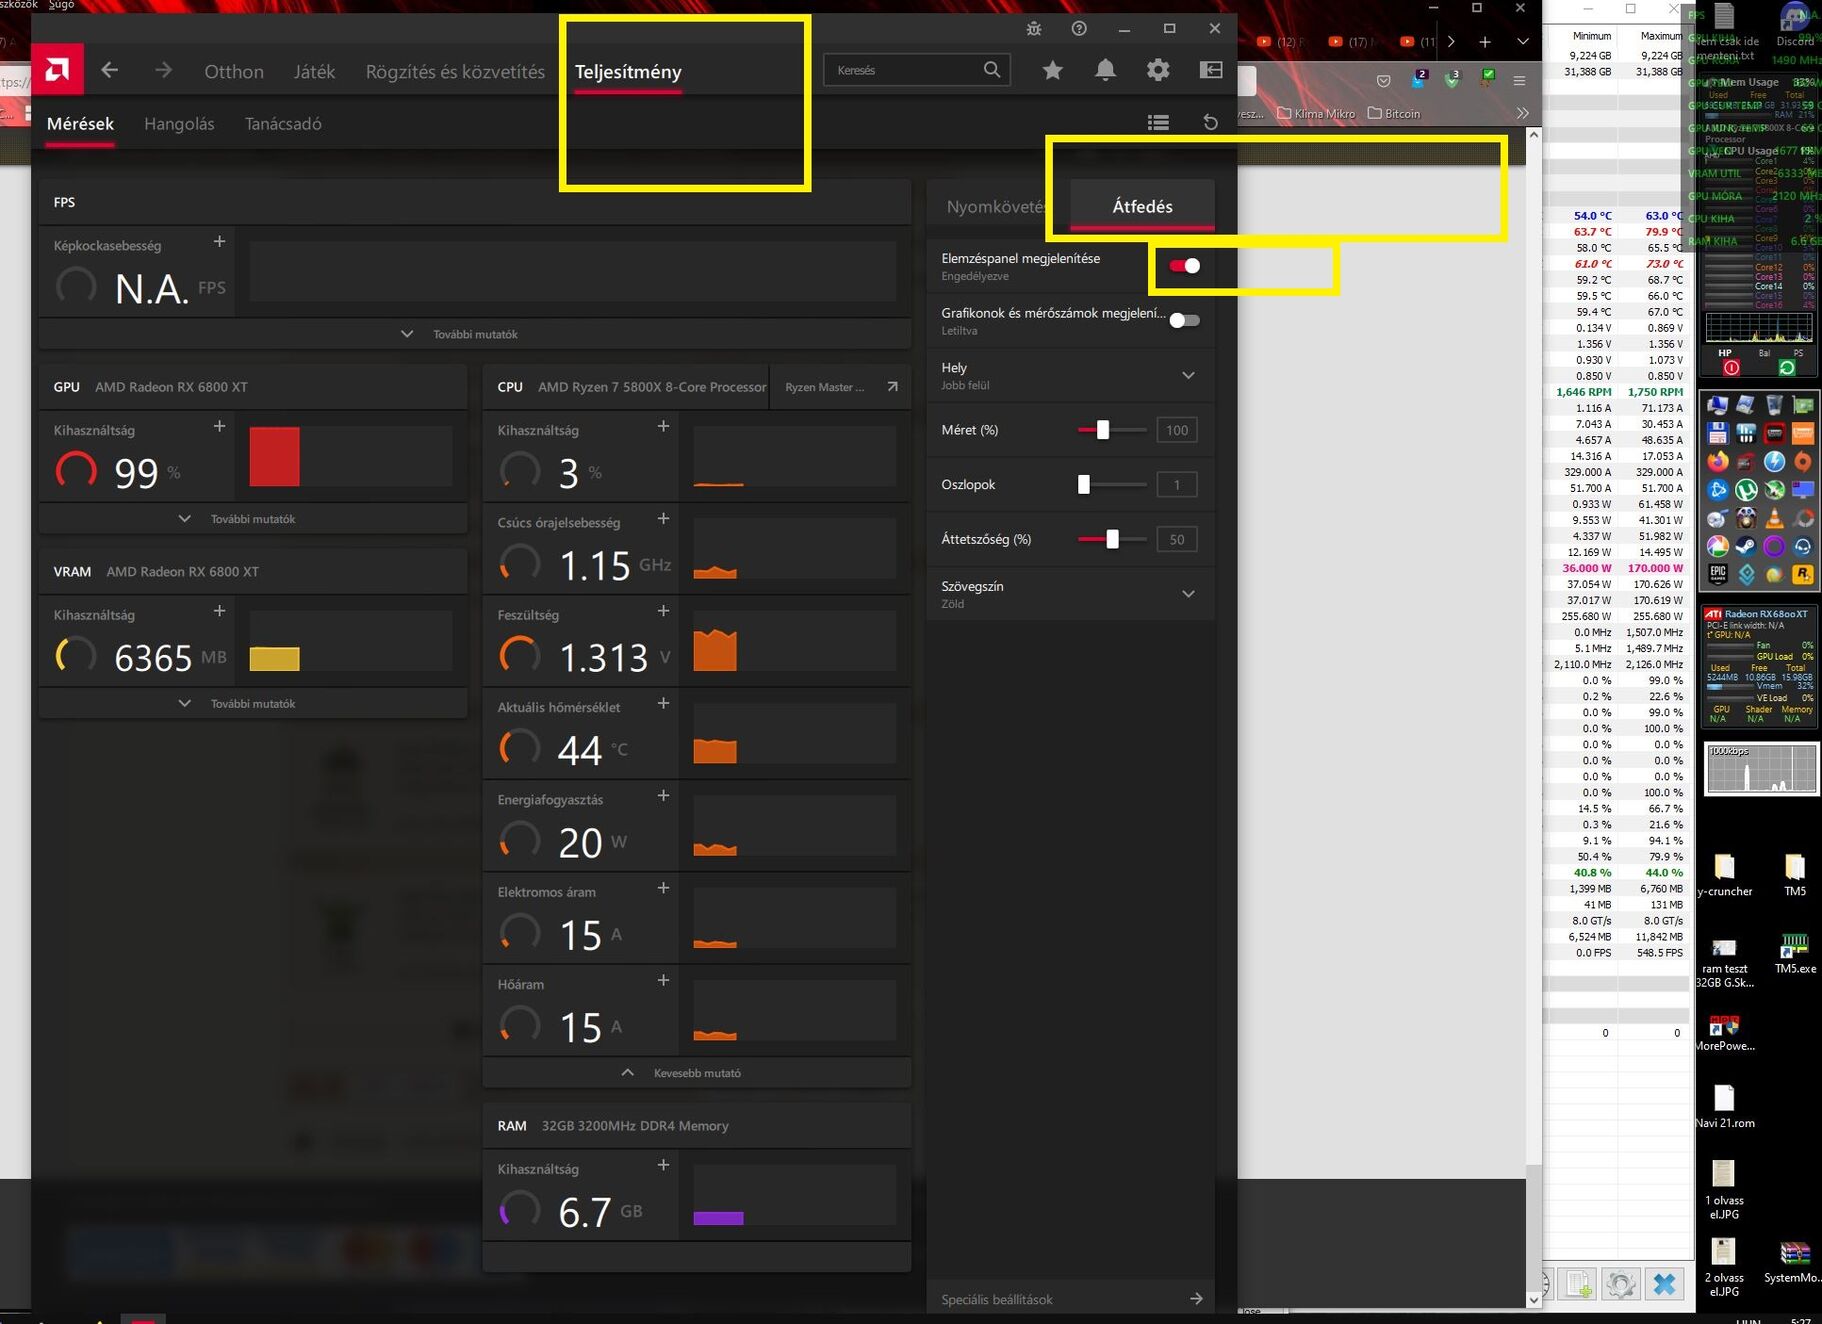This screenshot has height=1324, width=1822.
Task: Enable Grafikonok és mérőszámok megjelenítése switch
Action: click(x=1185, y=321)
